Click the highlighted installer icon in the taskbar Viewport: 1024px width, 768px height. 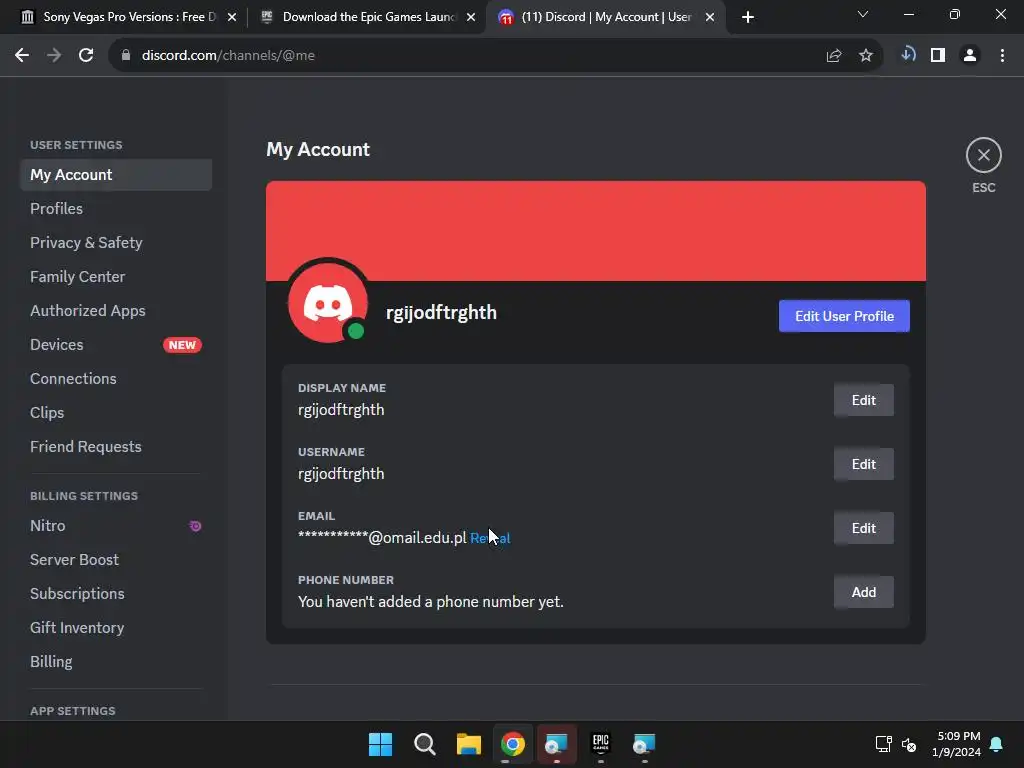556,744
